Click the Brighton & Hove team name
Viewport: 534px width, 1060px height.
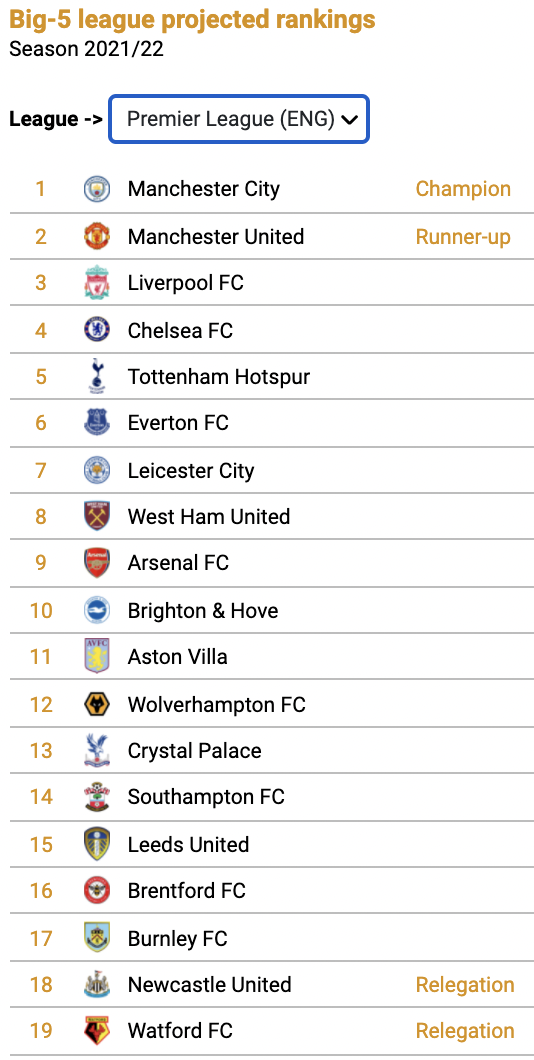point(203,610)
